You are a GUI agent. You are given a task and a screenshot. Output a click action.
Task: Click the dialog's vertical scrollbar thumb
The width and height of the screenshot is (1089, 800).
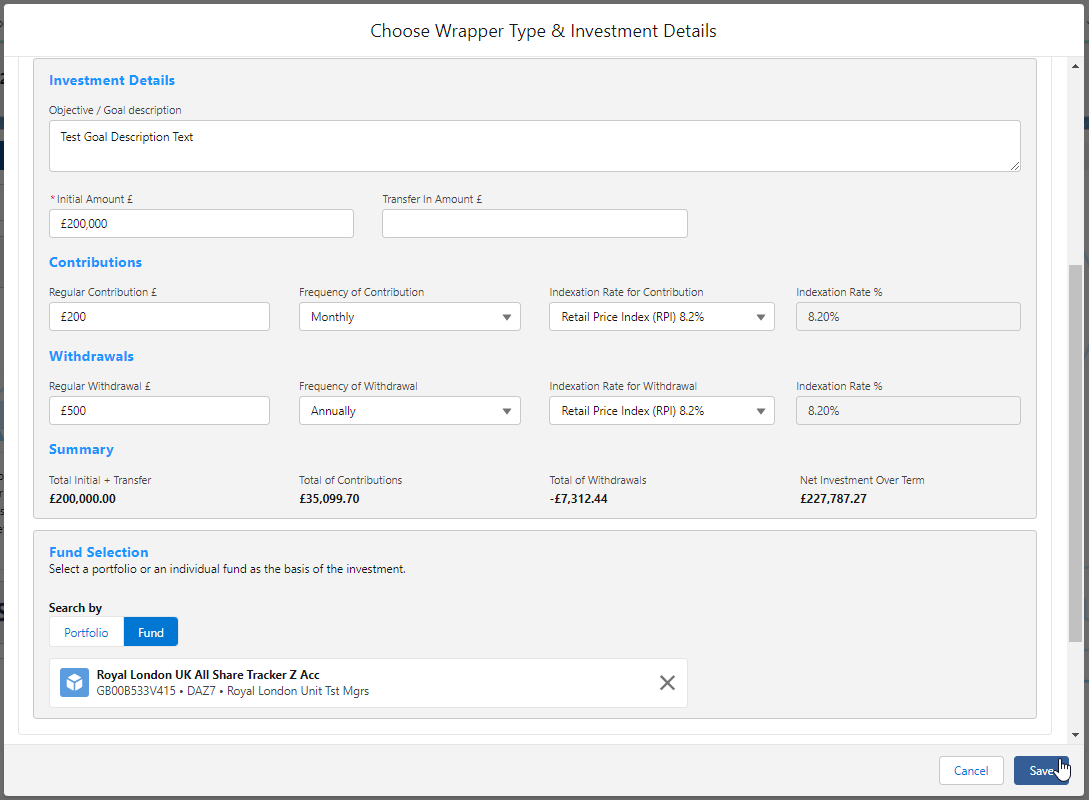click(1075, 453)
